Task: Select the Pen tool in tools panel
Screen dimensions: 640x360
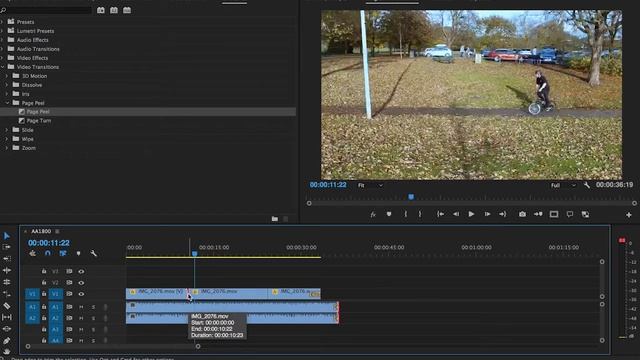Action: (x=7, y=340)
